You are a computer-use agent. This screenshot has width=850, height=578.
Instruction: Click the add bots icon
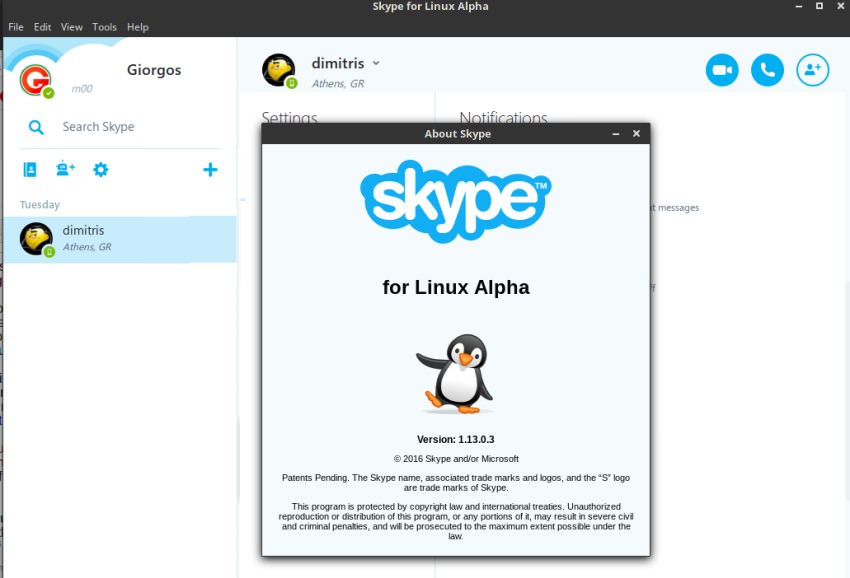point(65,170)
